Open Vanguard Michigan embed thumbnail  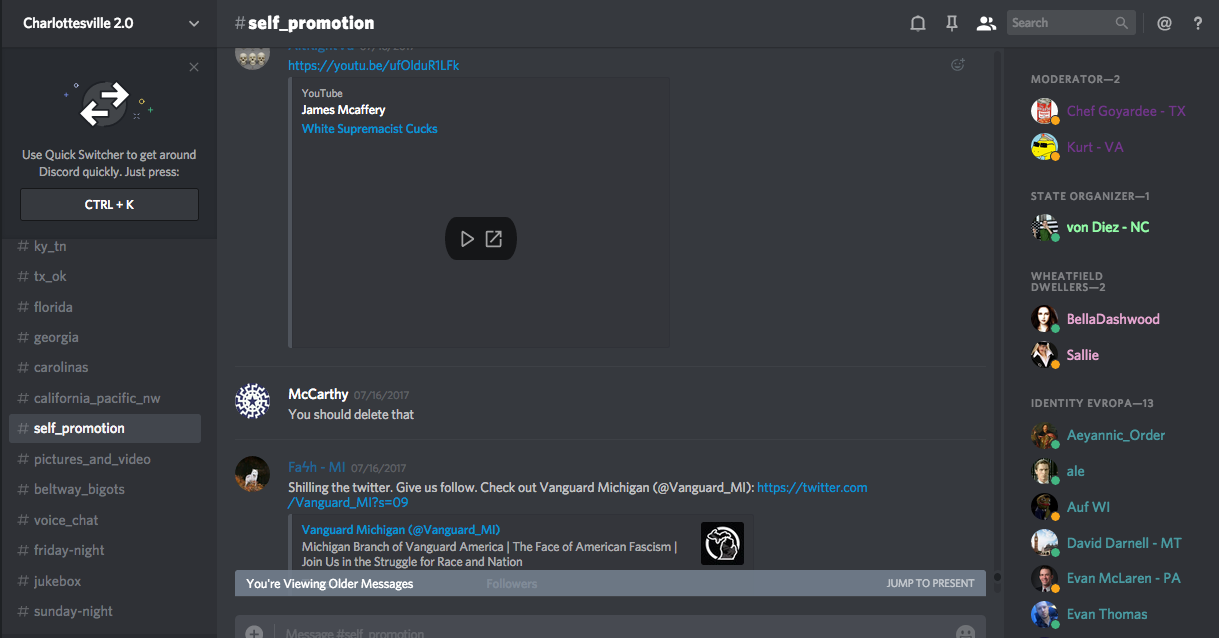(x=722, y=543)
